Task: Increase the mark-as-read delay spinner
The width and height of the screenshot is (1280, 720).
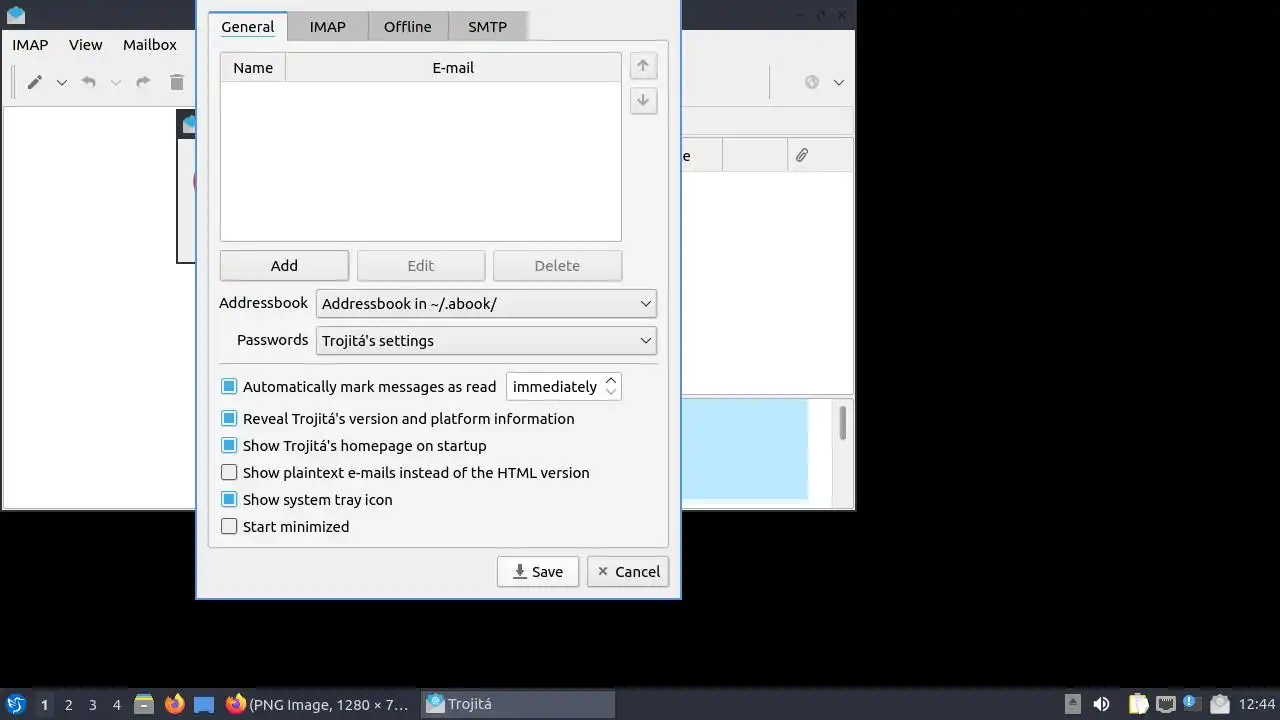Action: (610, 380)
